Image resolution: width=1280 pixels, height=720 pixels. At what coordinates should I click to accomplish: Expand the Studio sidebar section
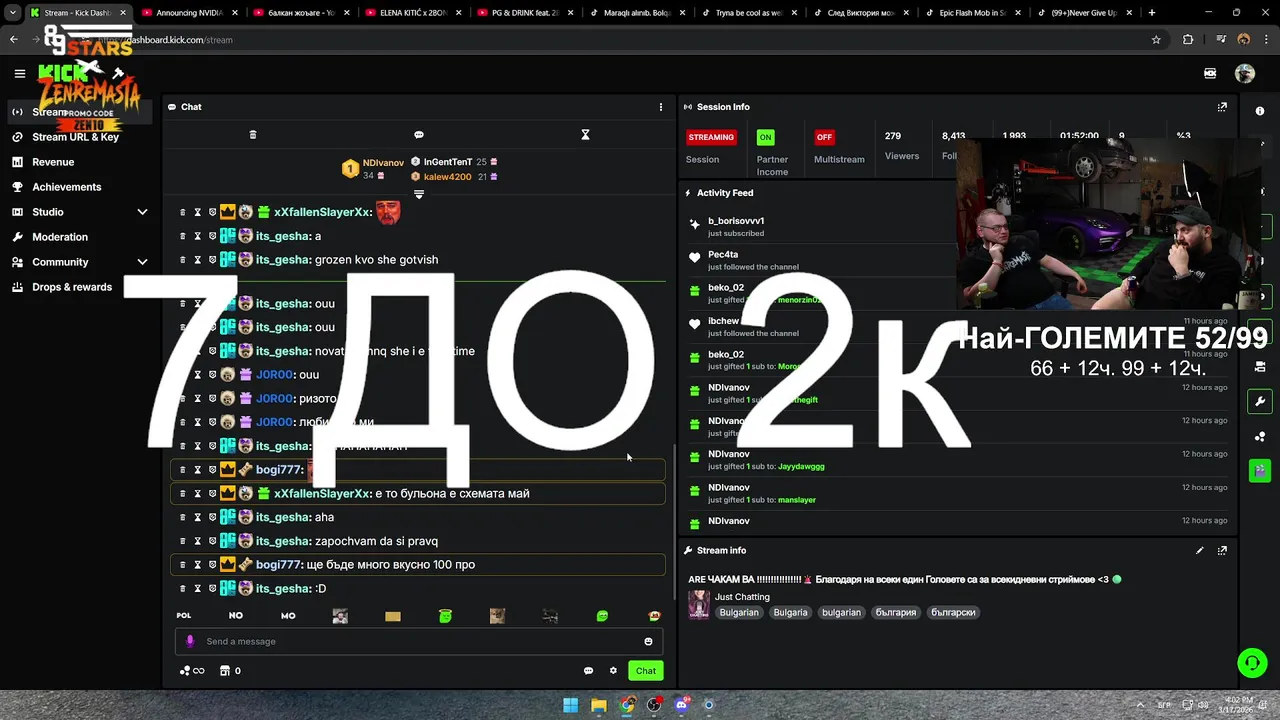[80, 212]
